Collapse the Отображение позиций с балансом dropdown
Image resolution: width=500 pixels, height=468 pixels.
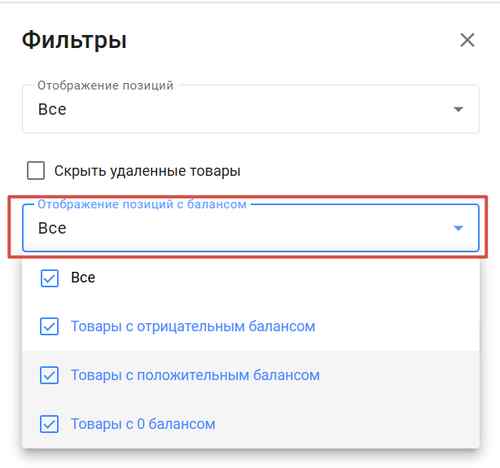(251, 228)
